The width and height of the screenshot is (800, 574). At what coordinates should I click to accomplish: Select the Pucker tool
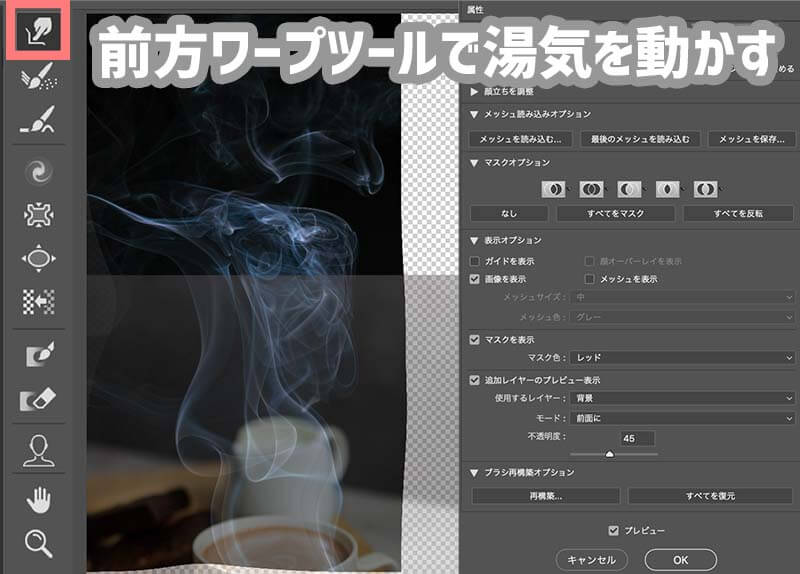[38, 215]
